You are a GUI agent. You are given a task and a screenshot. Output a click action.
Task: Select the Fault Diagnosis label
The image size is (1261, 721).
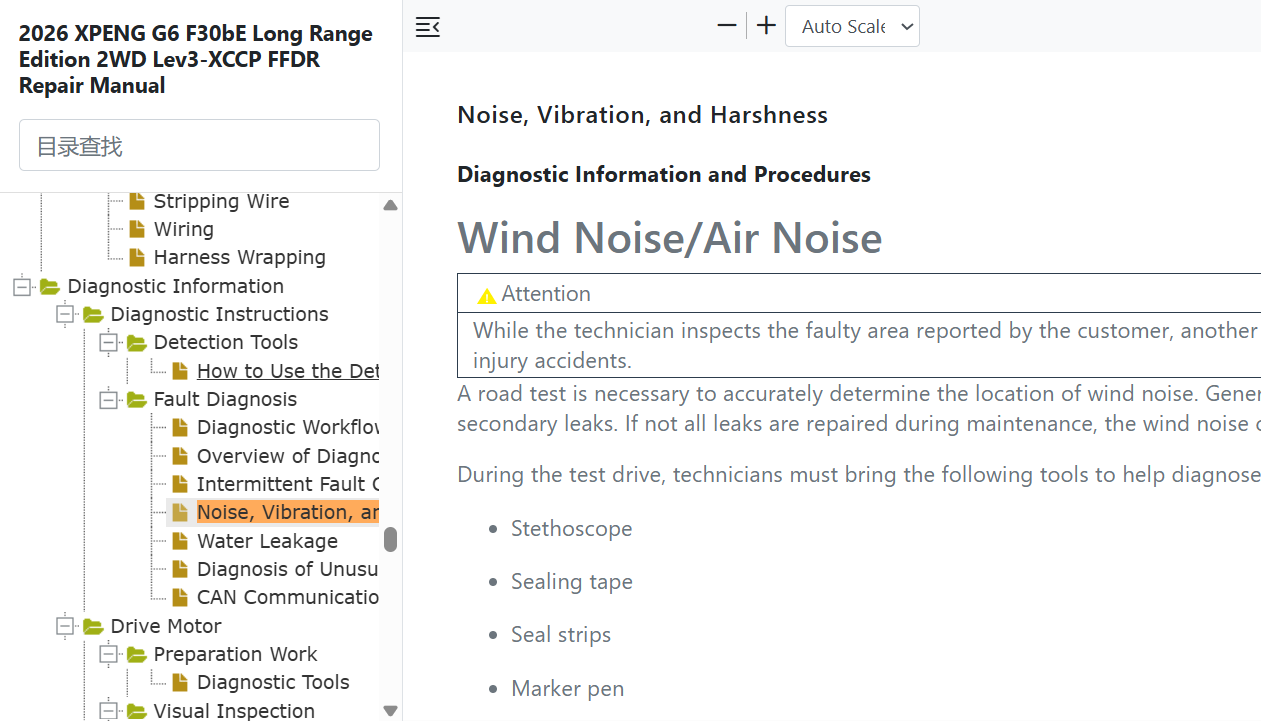(x=225, y=399)
